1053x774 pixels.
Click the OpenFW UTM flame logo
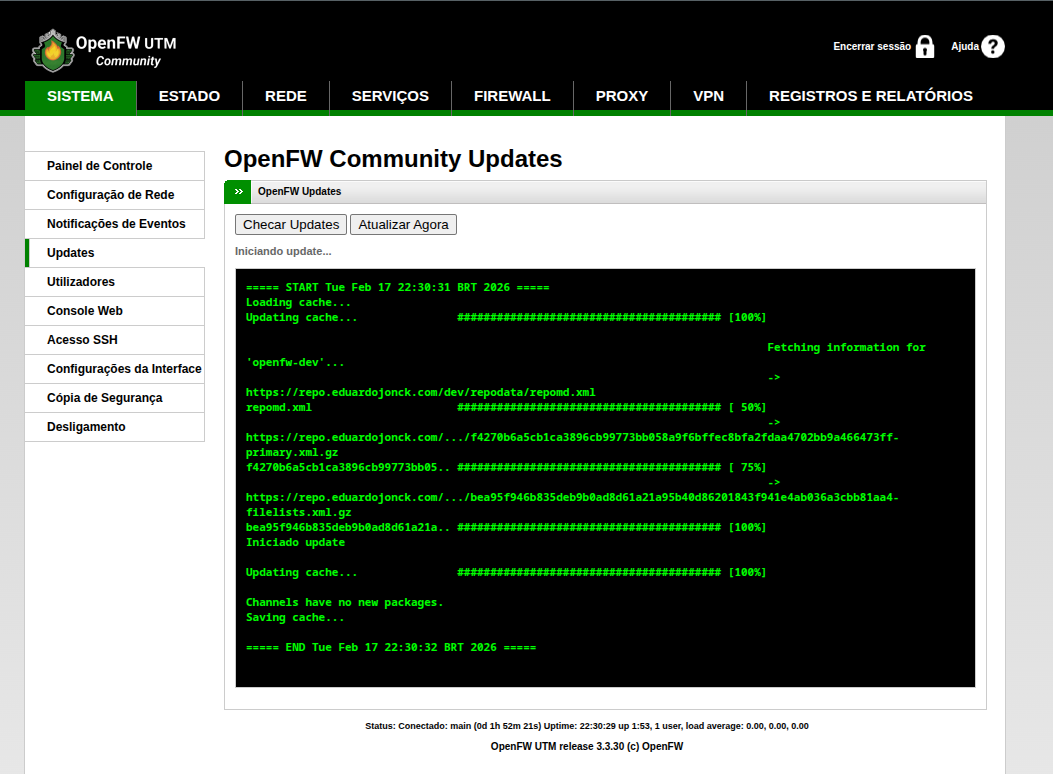[x=52, y=50]
